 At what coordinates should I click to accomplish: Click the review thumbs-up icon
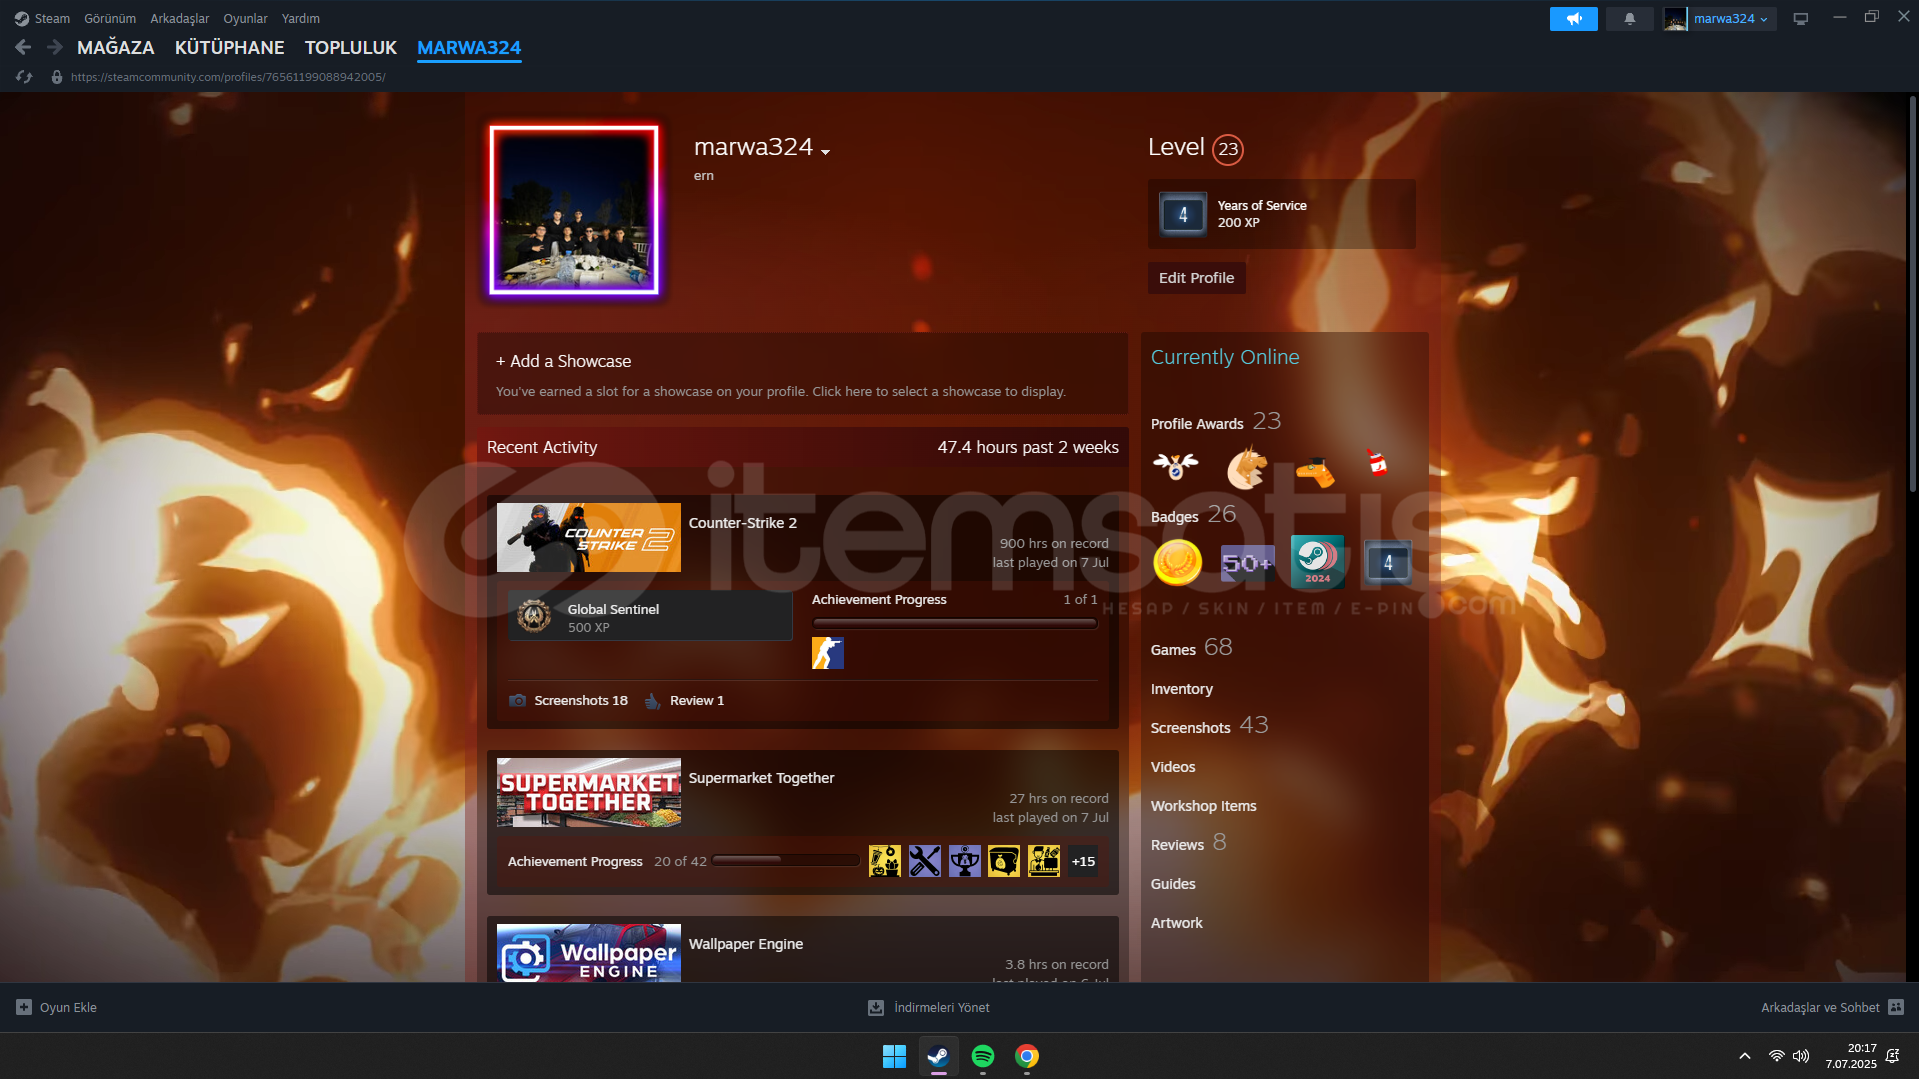point(652,700)
